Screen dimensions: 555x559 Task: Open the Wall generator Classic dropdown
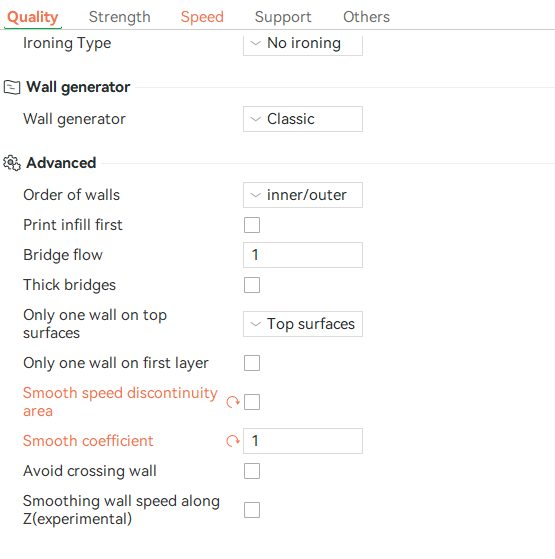[x=303, y=119]
